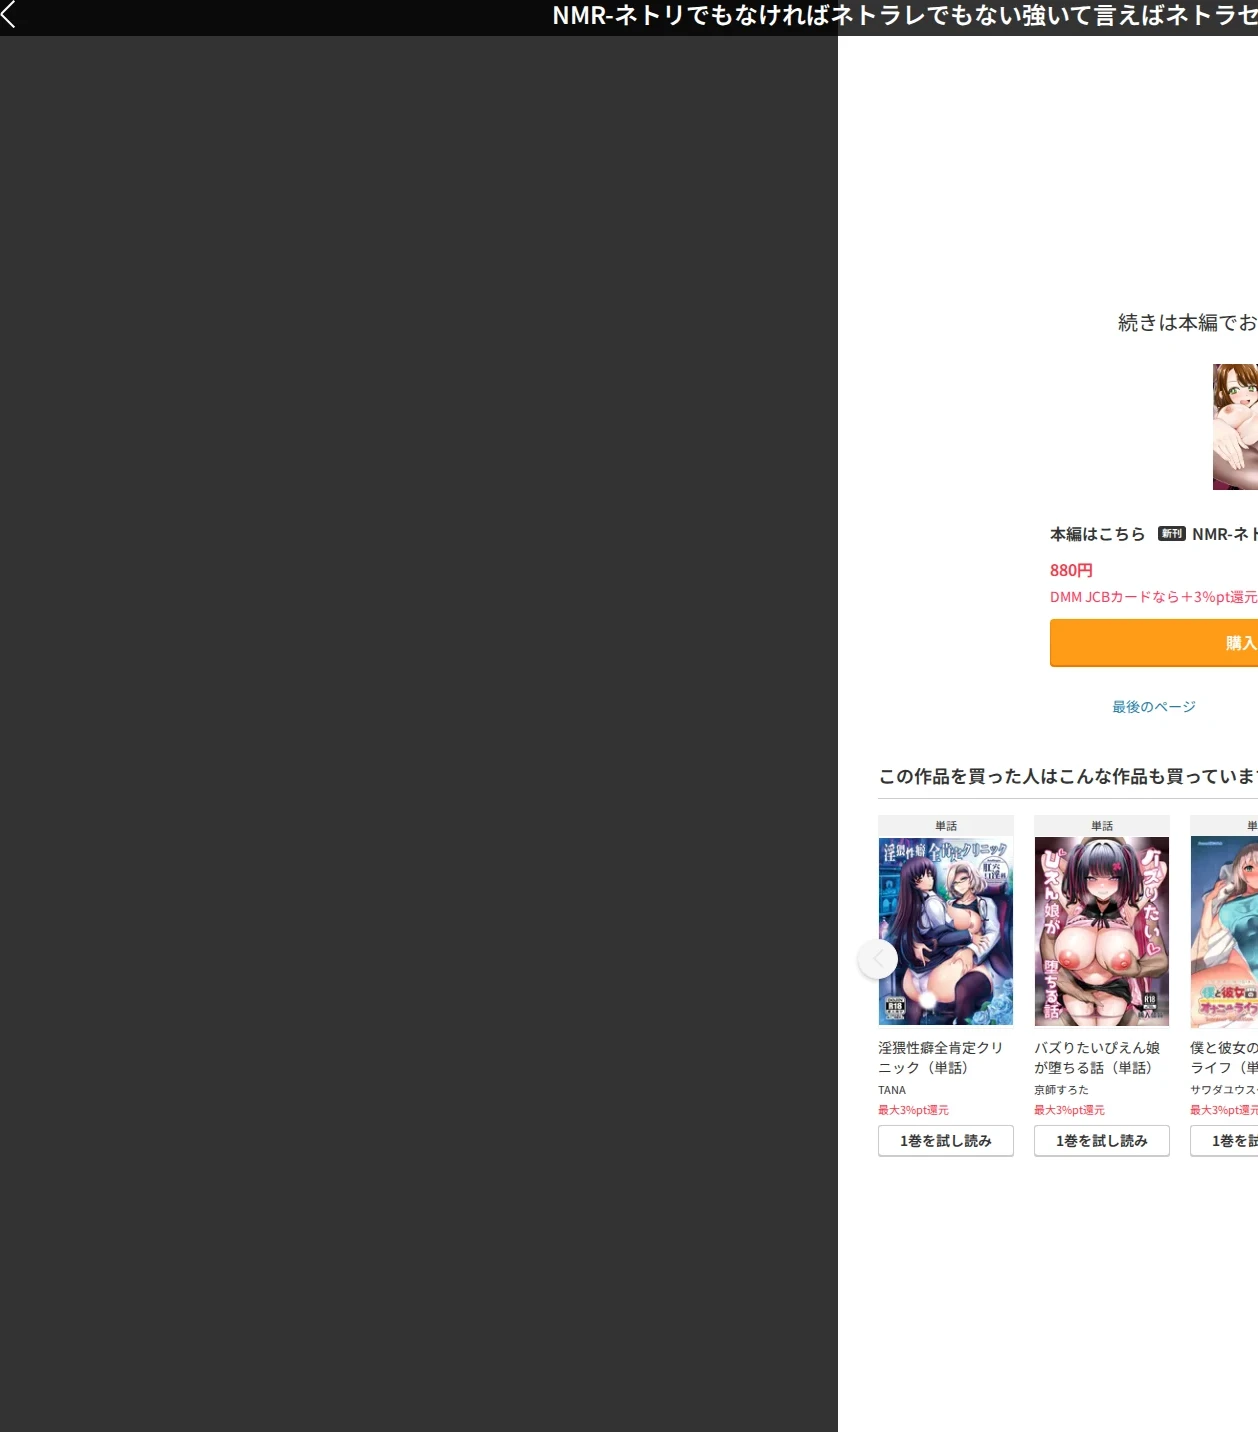
Task: Click the orange 購入 purchase button
Action: [x=1153, y=643]
